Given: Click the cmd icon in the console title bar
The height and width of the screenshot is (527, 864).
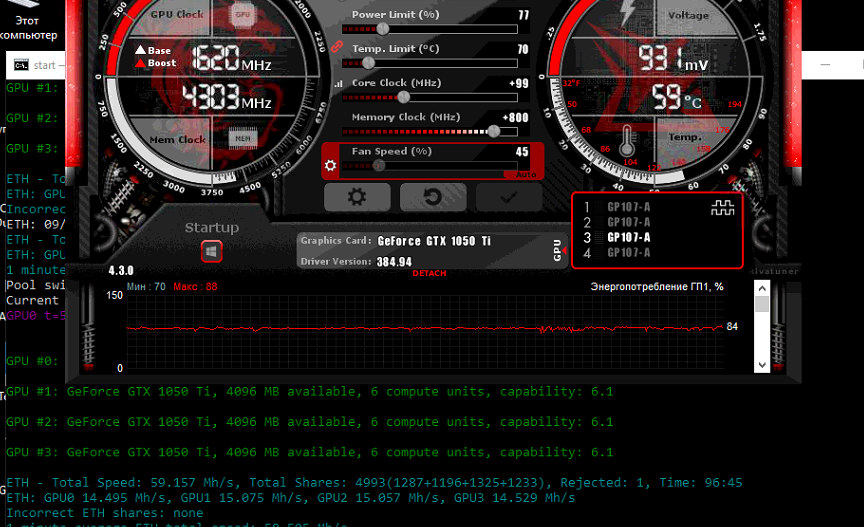Looking at the screenshot, I should coord(21,66).
